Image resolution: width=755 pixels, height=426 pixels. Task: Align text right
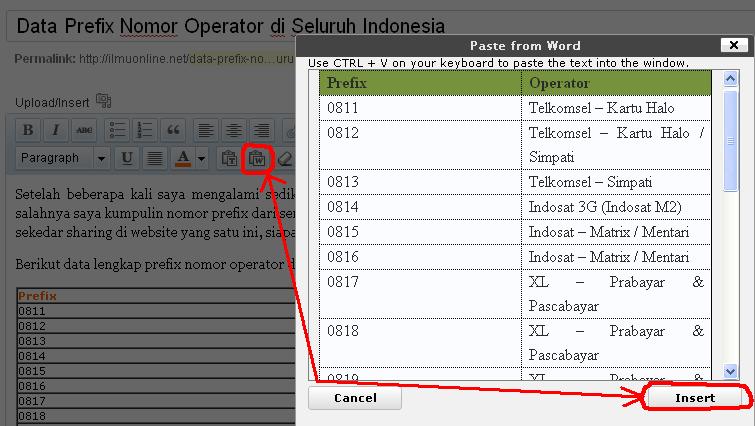(x=261, y=130)
